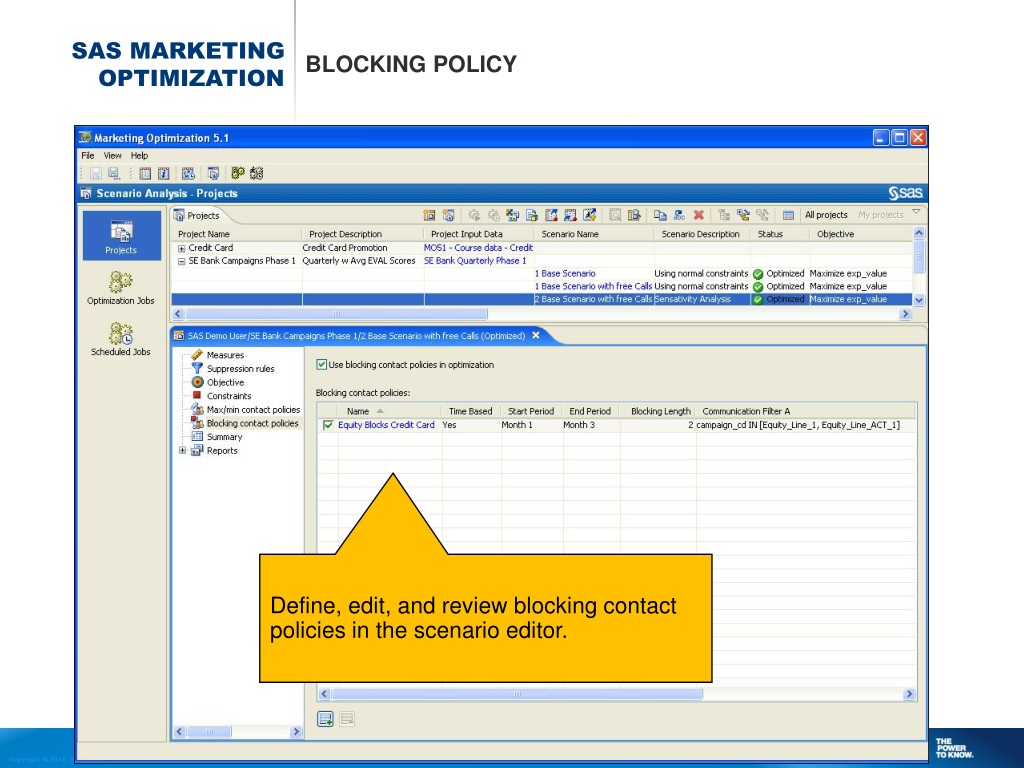Open the 1 Base Scenario link
Viewport: 1024px width, 768px height.
[x=565, y=274]
